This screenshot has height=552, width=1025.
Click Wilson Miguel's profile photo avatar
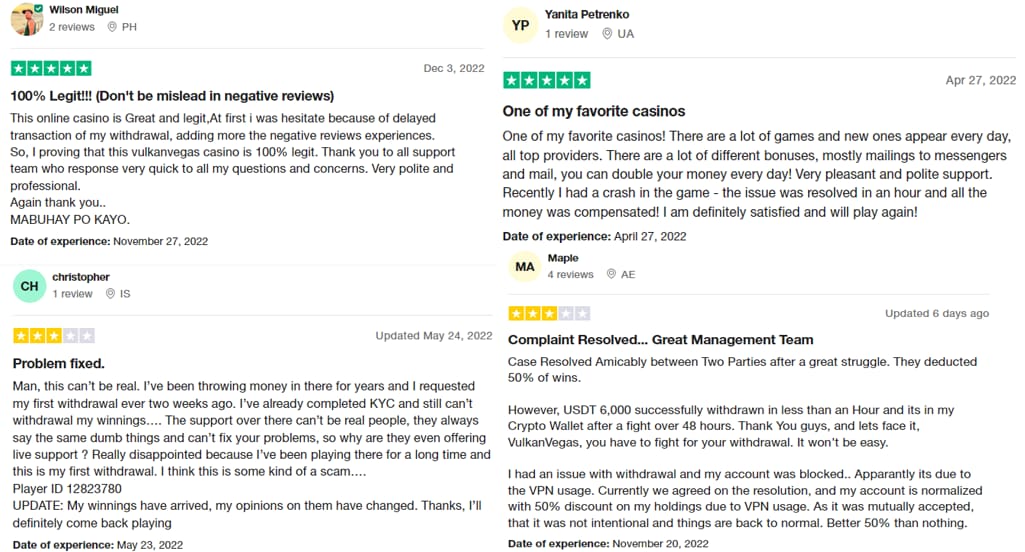tap(27, 18)
